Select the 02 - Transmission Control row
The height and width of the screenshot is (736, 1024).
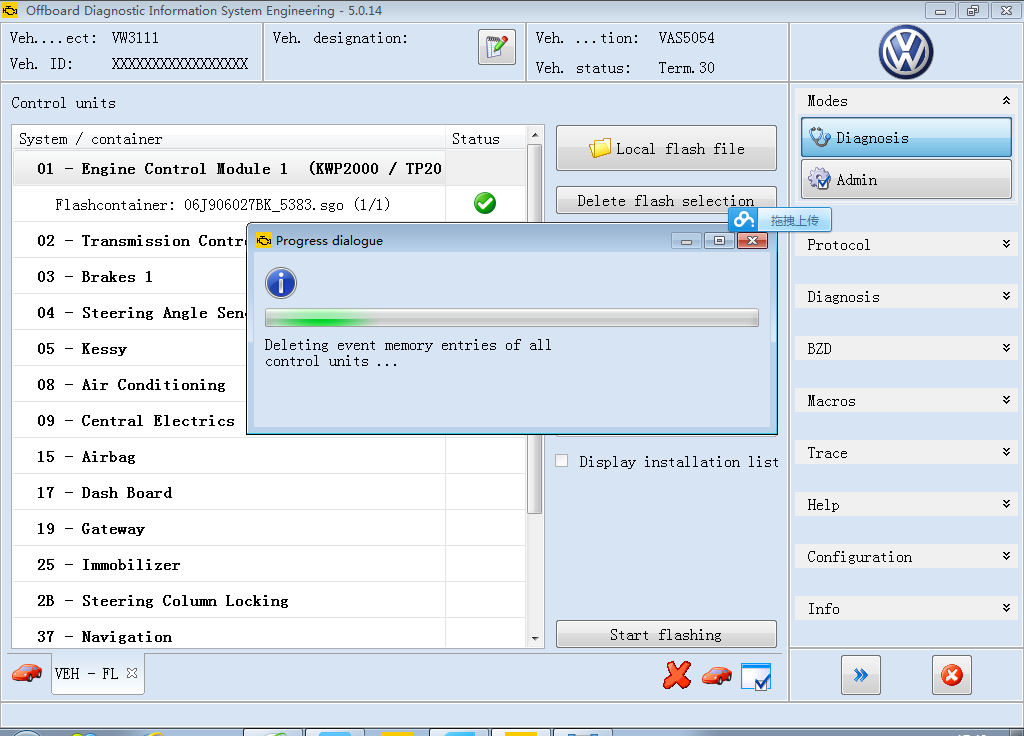tap(129, 240)
